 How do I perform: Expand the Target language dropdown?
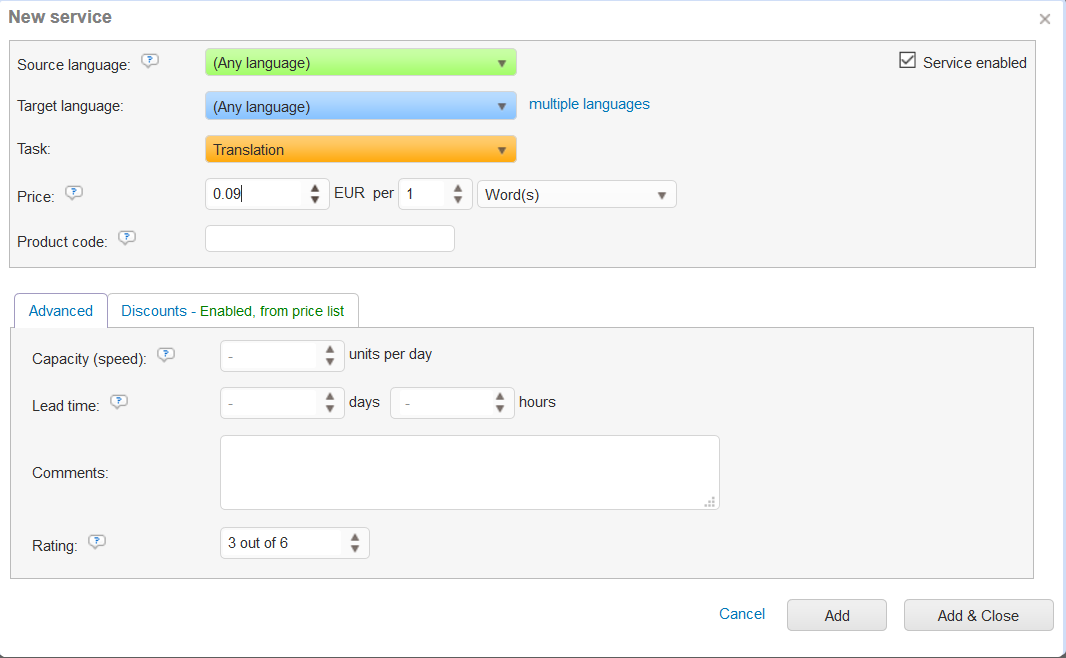(360, 106)
